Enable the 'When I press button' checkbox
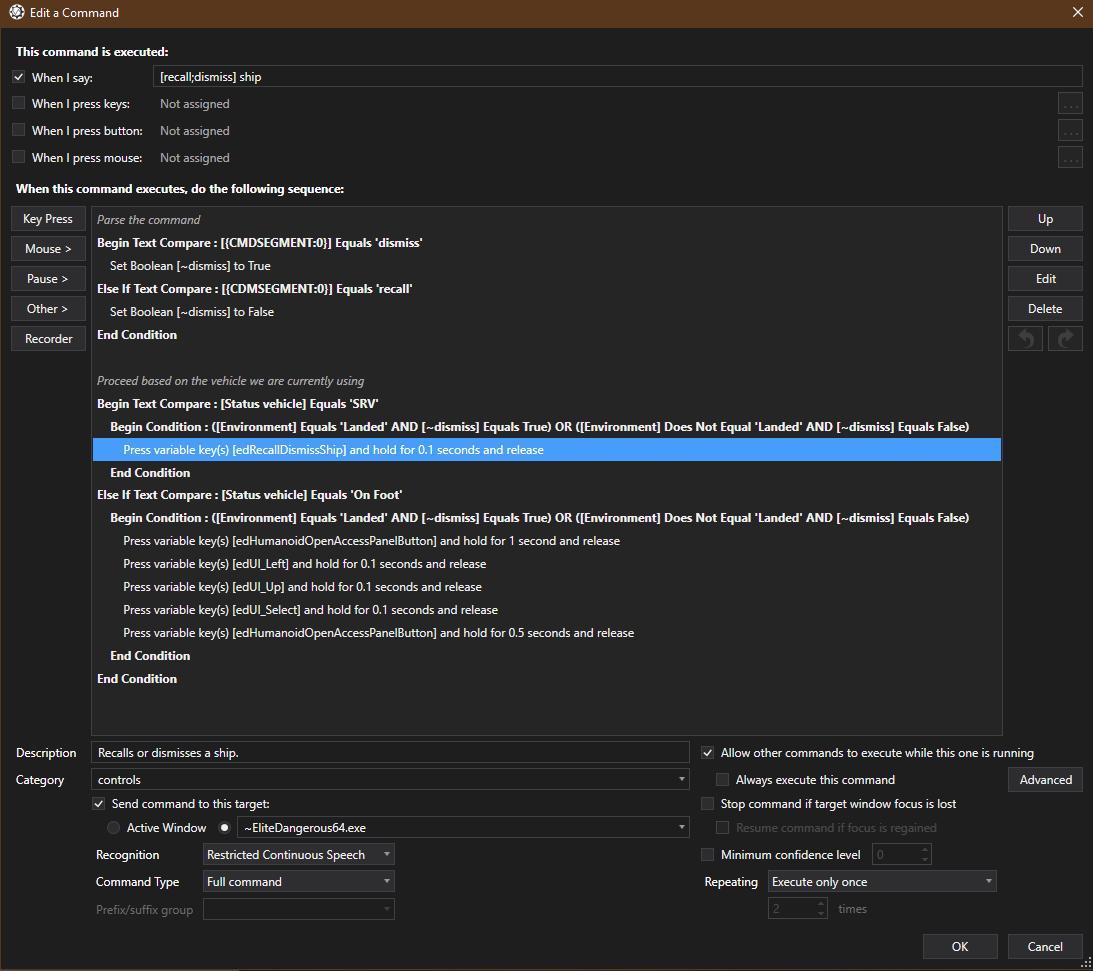The width and height of the screenshot is (1093, 971). 19,130
